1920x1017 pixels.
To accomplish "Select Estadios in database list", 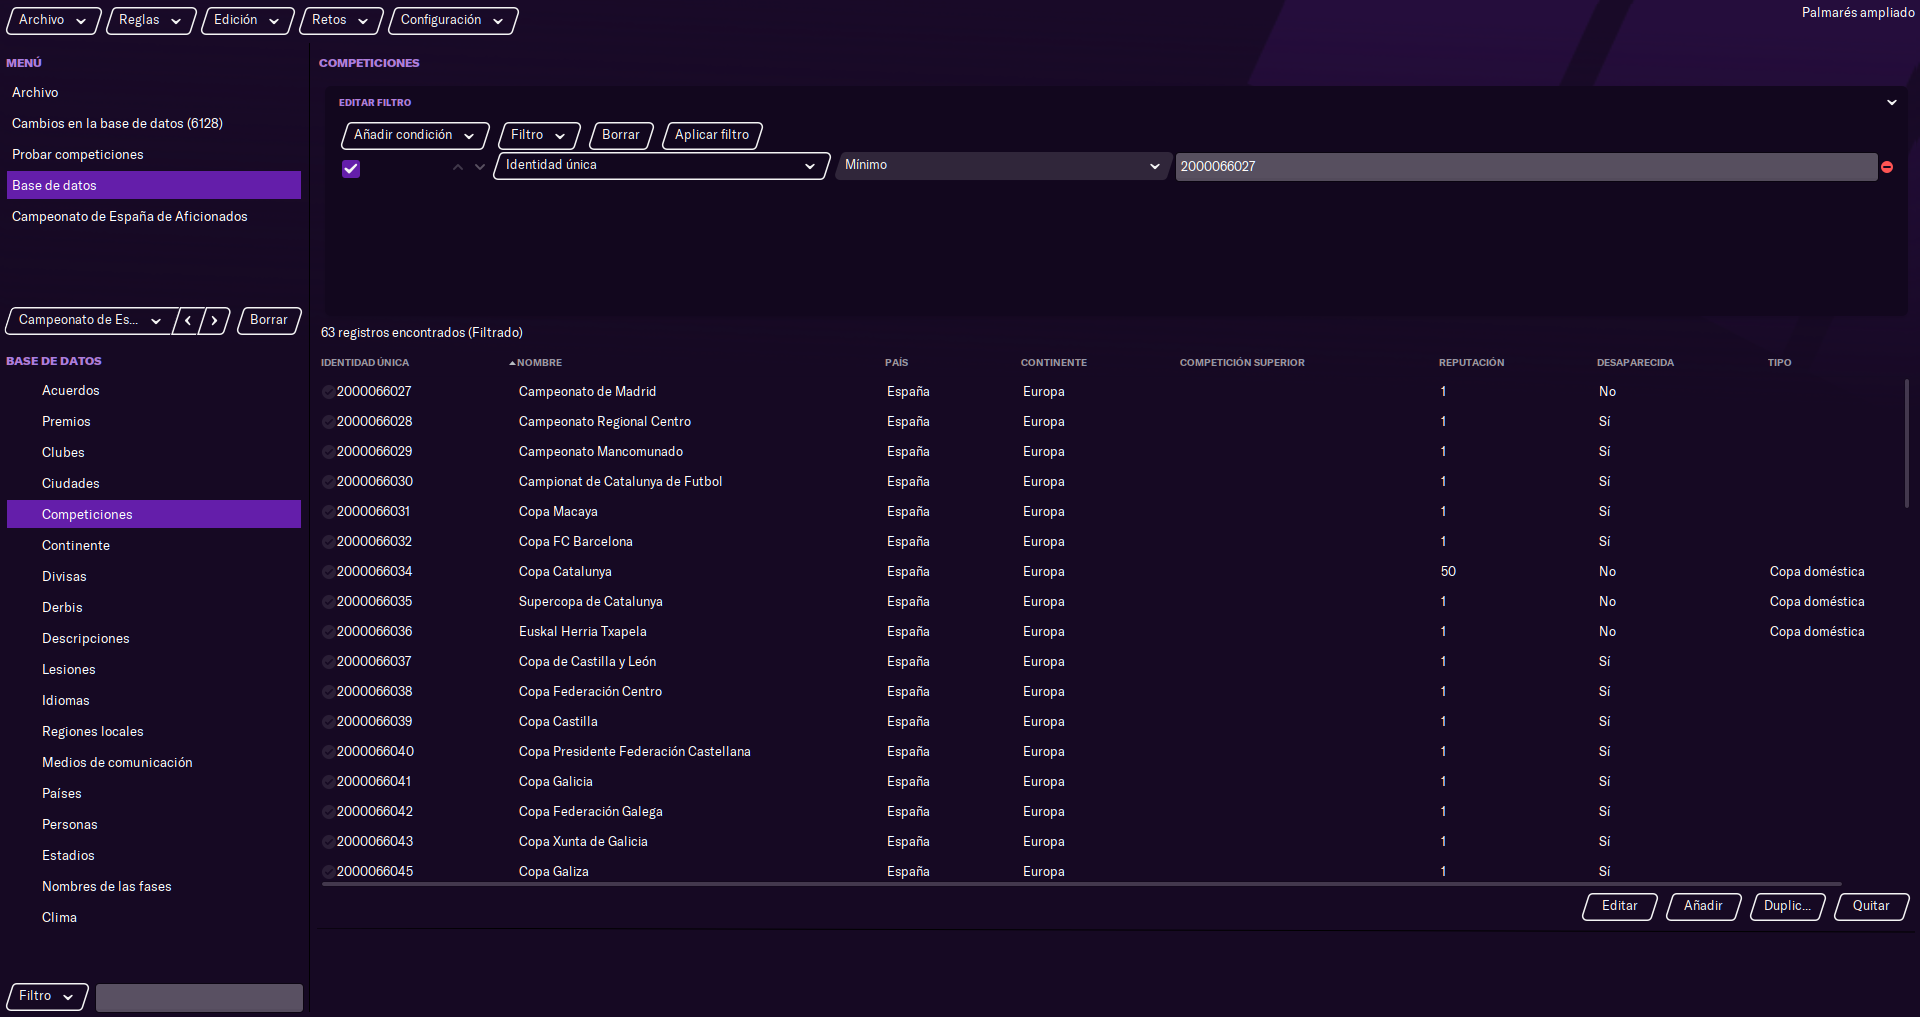I will [154, 856].
